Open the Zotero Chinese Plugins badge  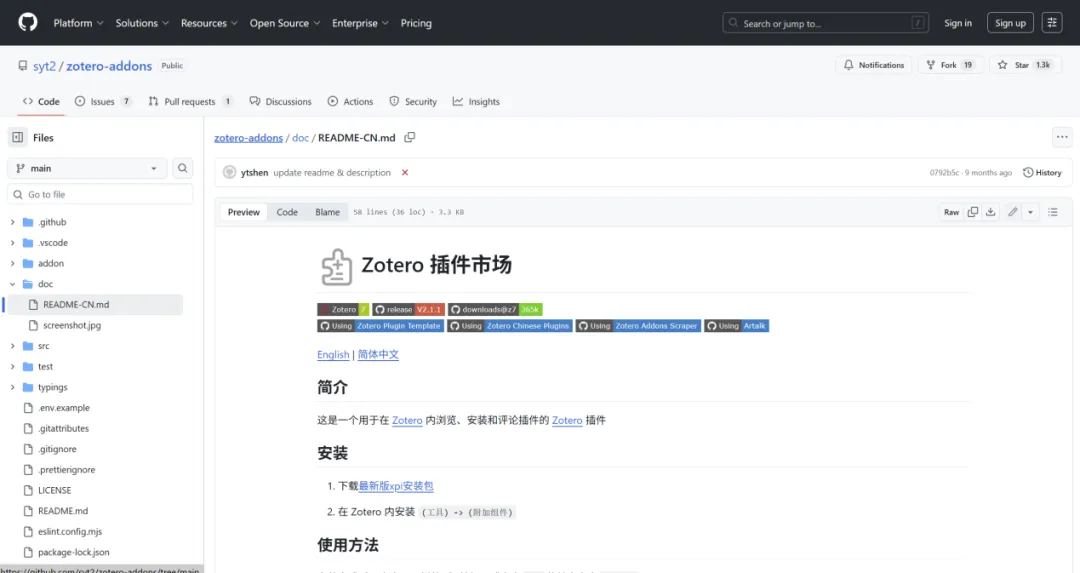[x=510, y=326]
